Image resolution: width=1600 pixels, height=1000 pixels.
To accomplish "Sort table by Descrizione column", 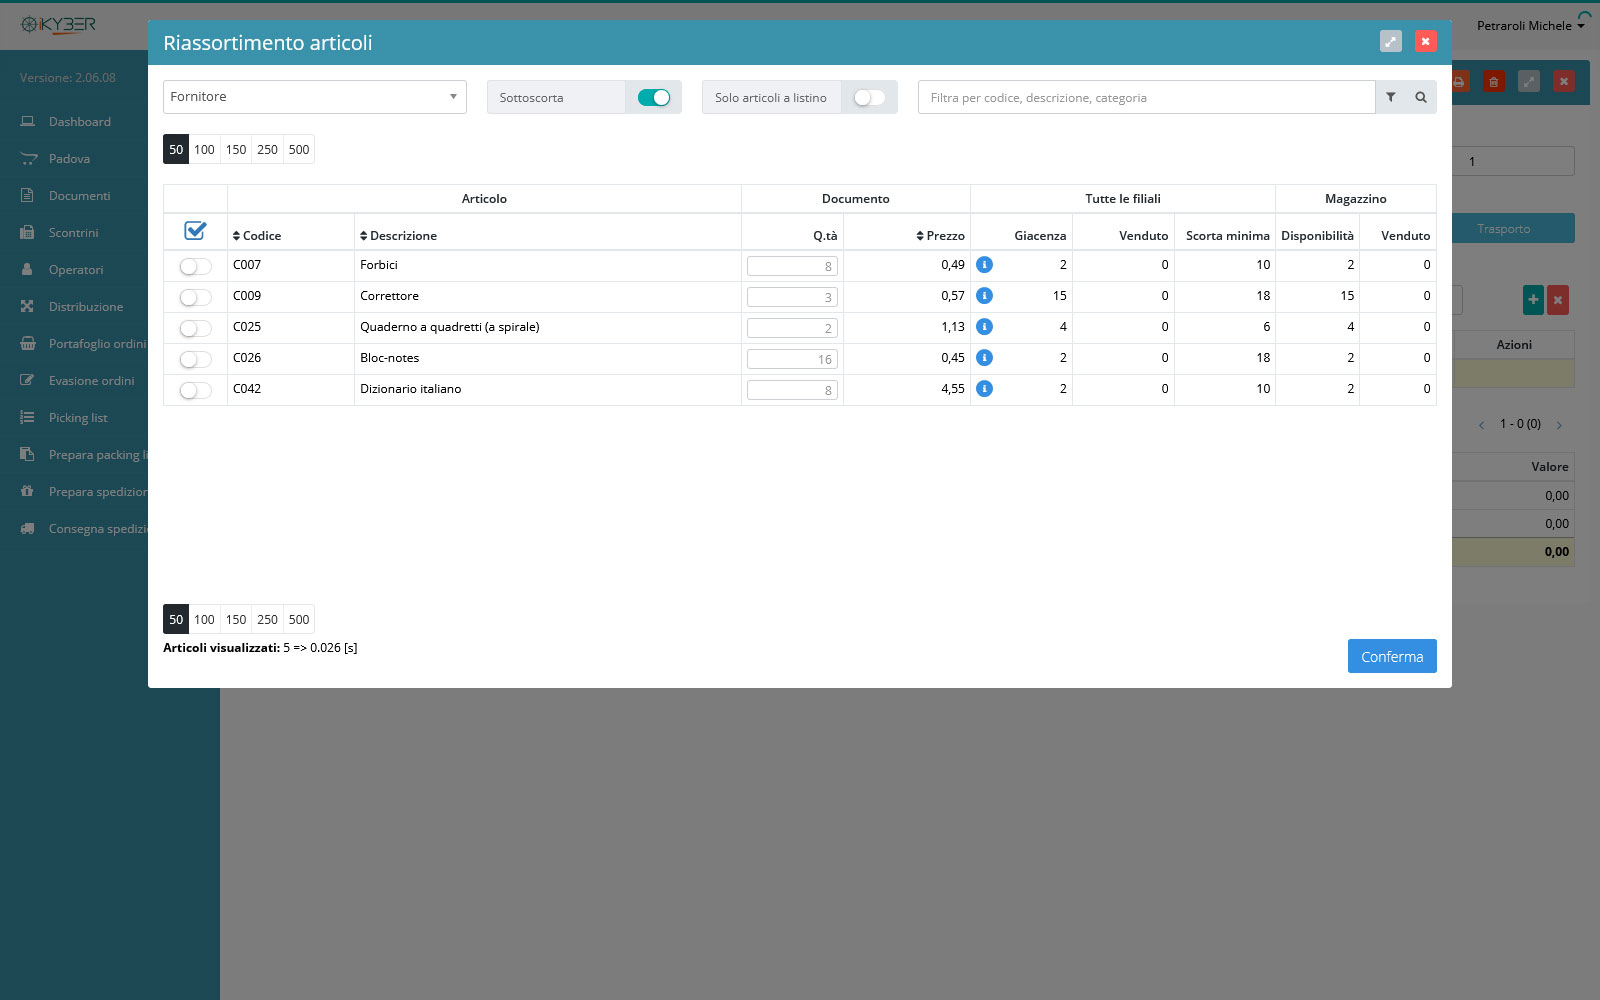I will (398, 236).
